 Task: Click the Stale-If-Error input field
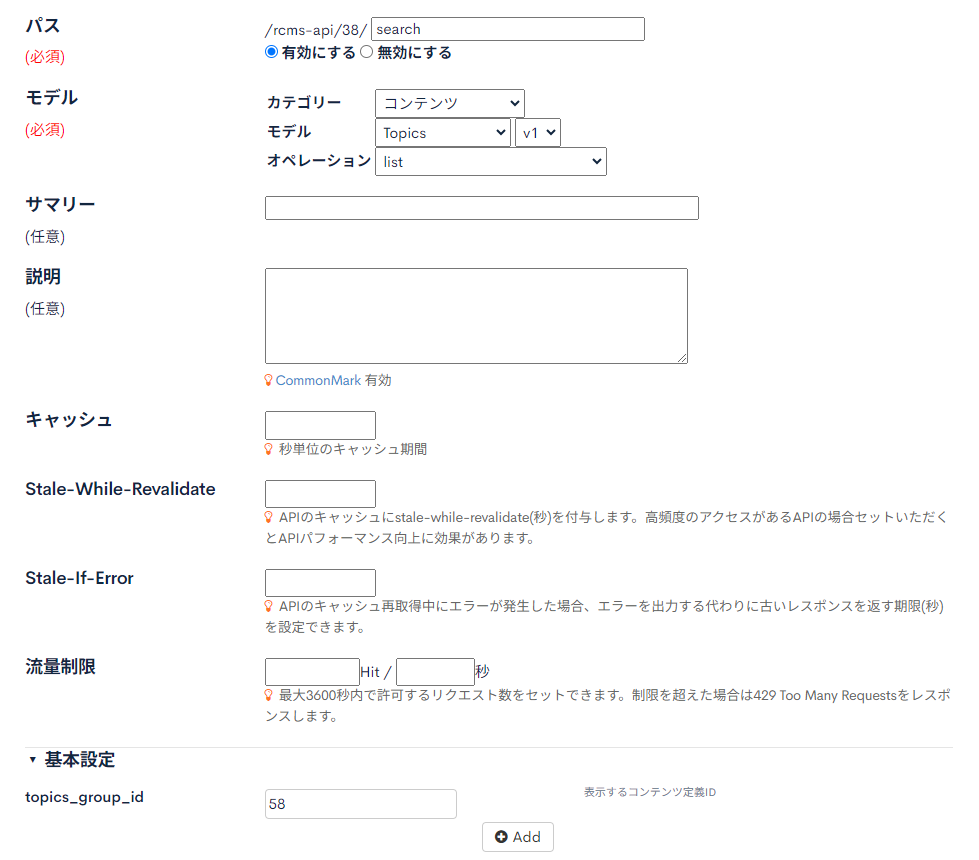click(x=320, y=583)
